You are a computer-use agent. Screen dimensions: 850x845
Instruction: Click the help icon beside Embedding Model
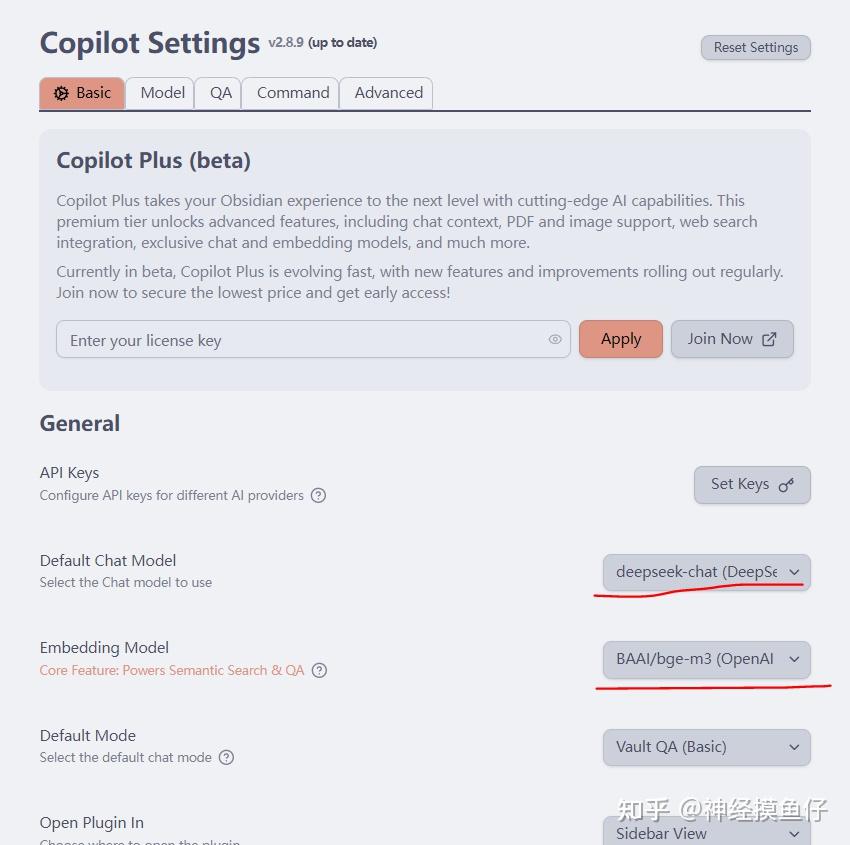(319, 670)
